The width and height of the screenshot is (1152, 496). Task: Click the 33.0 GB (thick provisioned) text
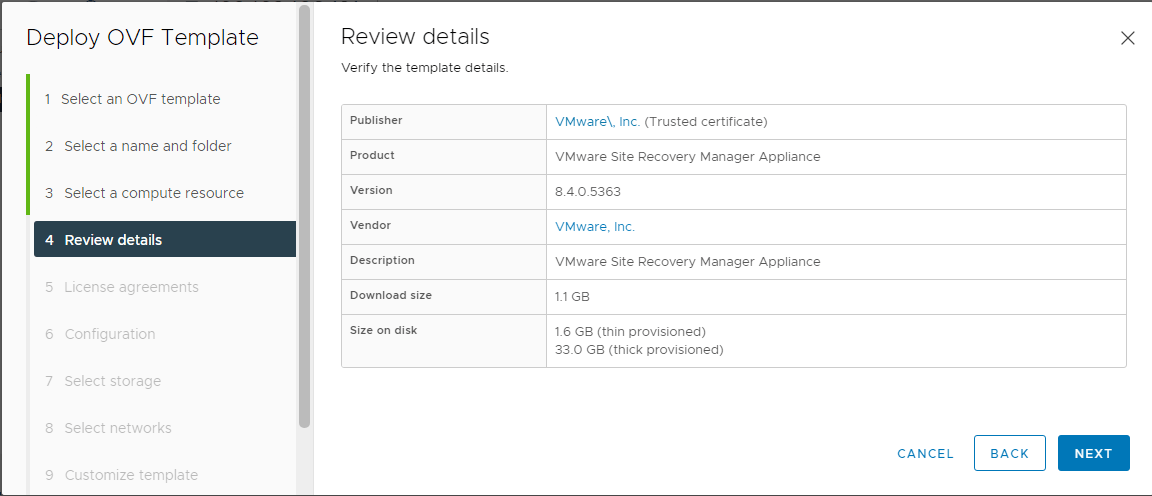point(639,350)
